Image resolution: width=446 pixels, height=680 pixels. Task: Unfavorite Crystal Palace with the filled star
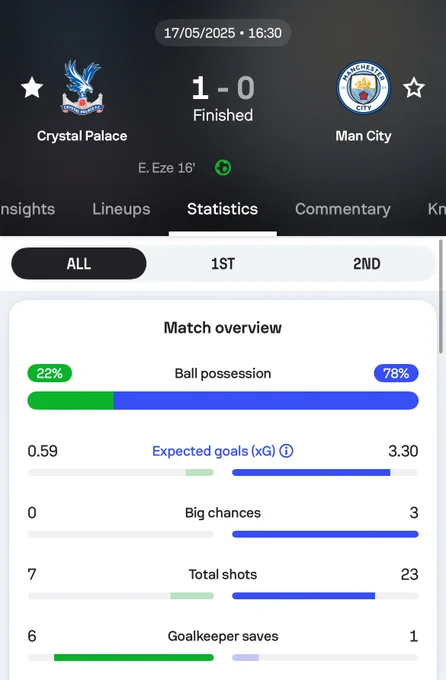coord(32,88)
